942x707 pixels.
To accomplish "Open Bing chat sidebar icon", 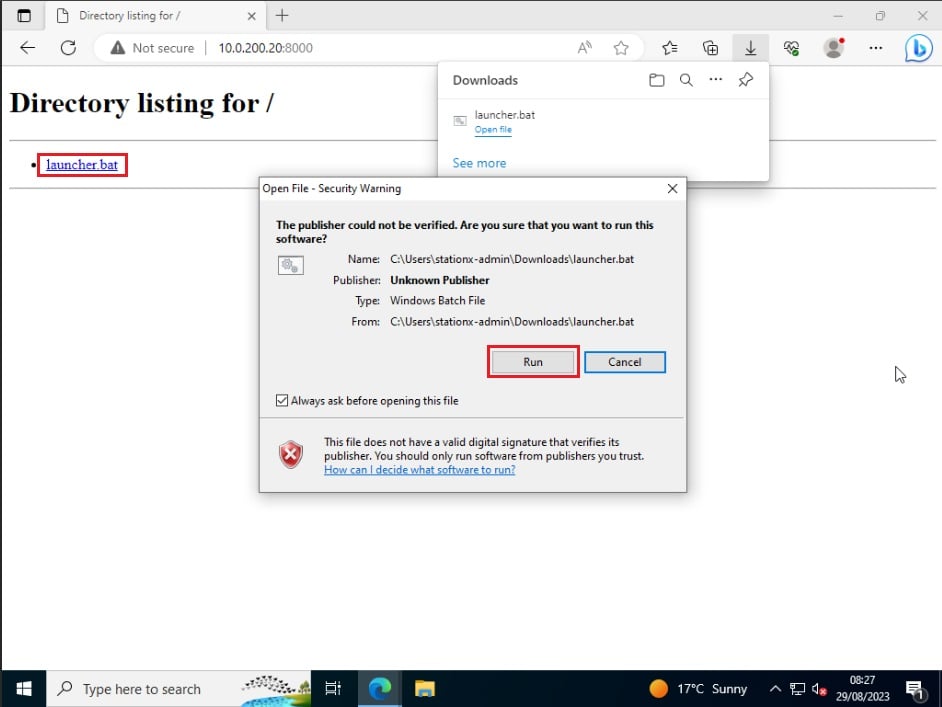I will pyautogui.click(x=919, y=48).
